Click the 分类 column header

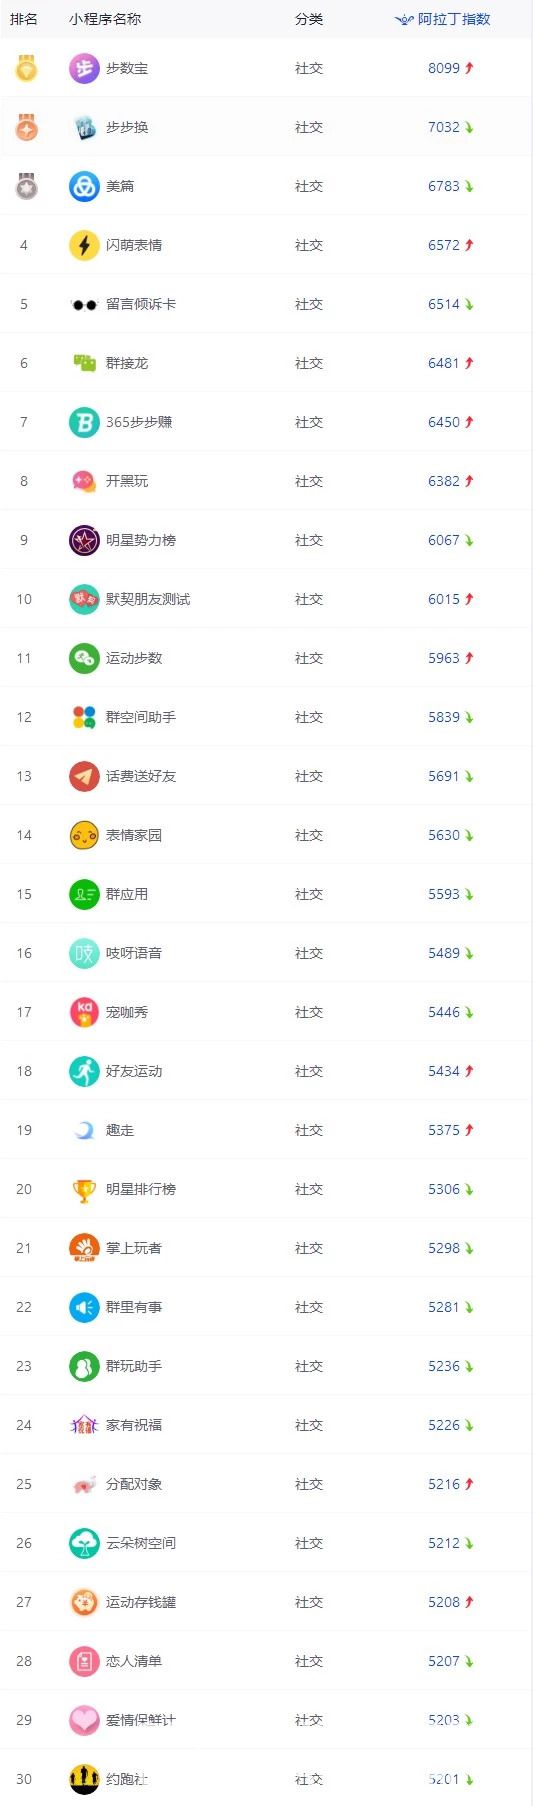pos(309,19)
